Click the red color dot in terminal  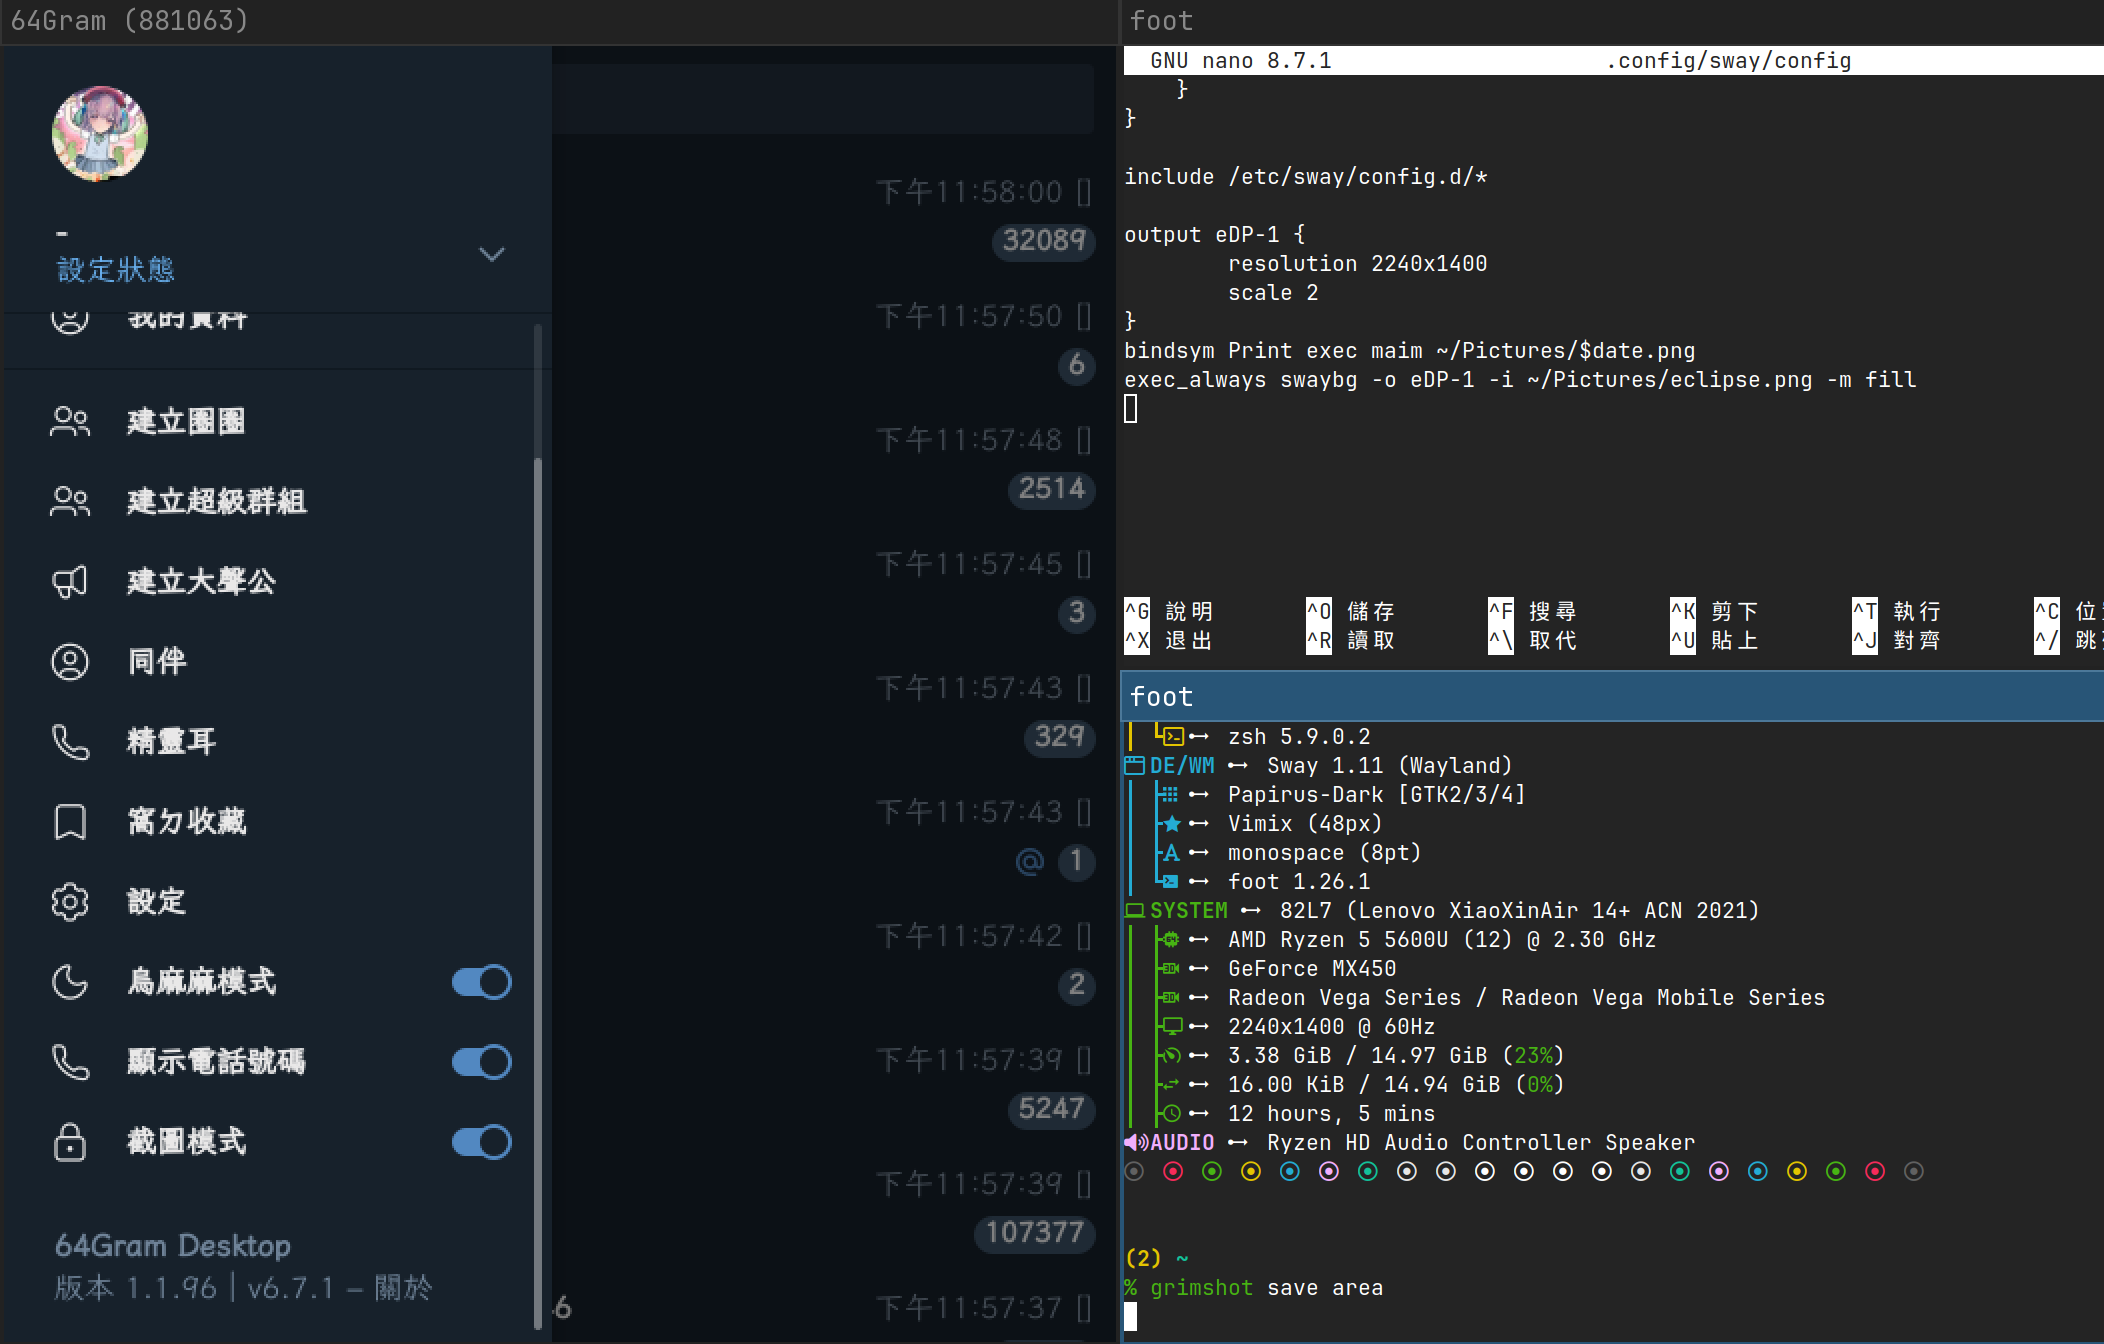(1173, 1171)
